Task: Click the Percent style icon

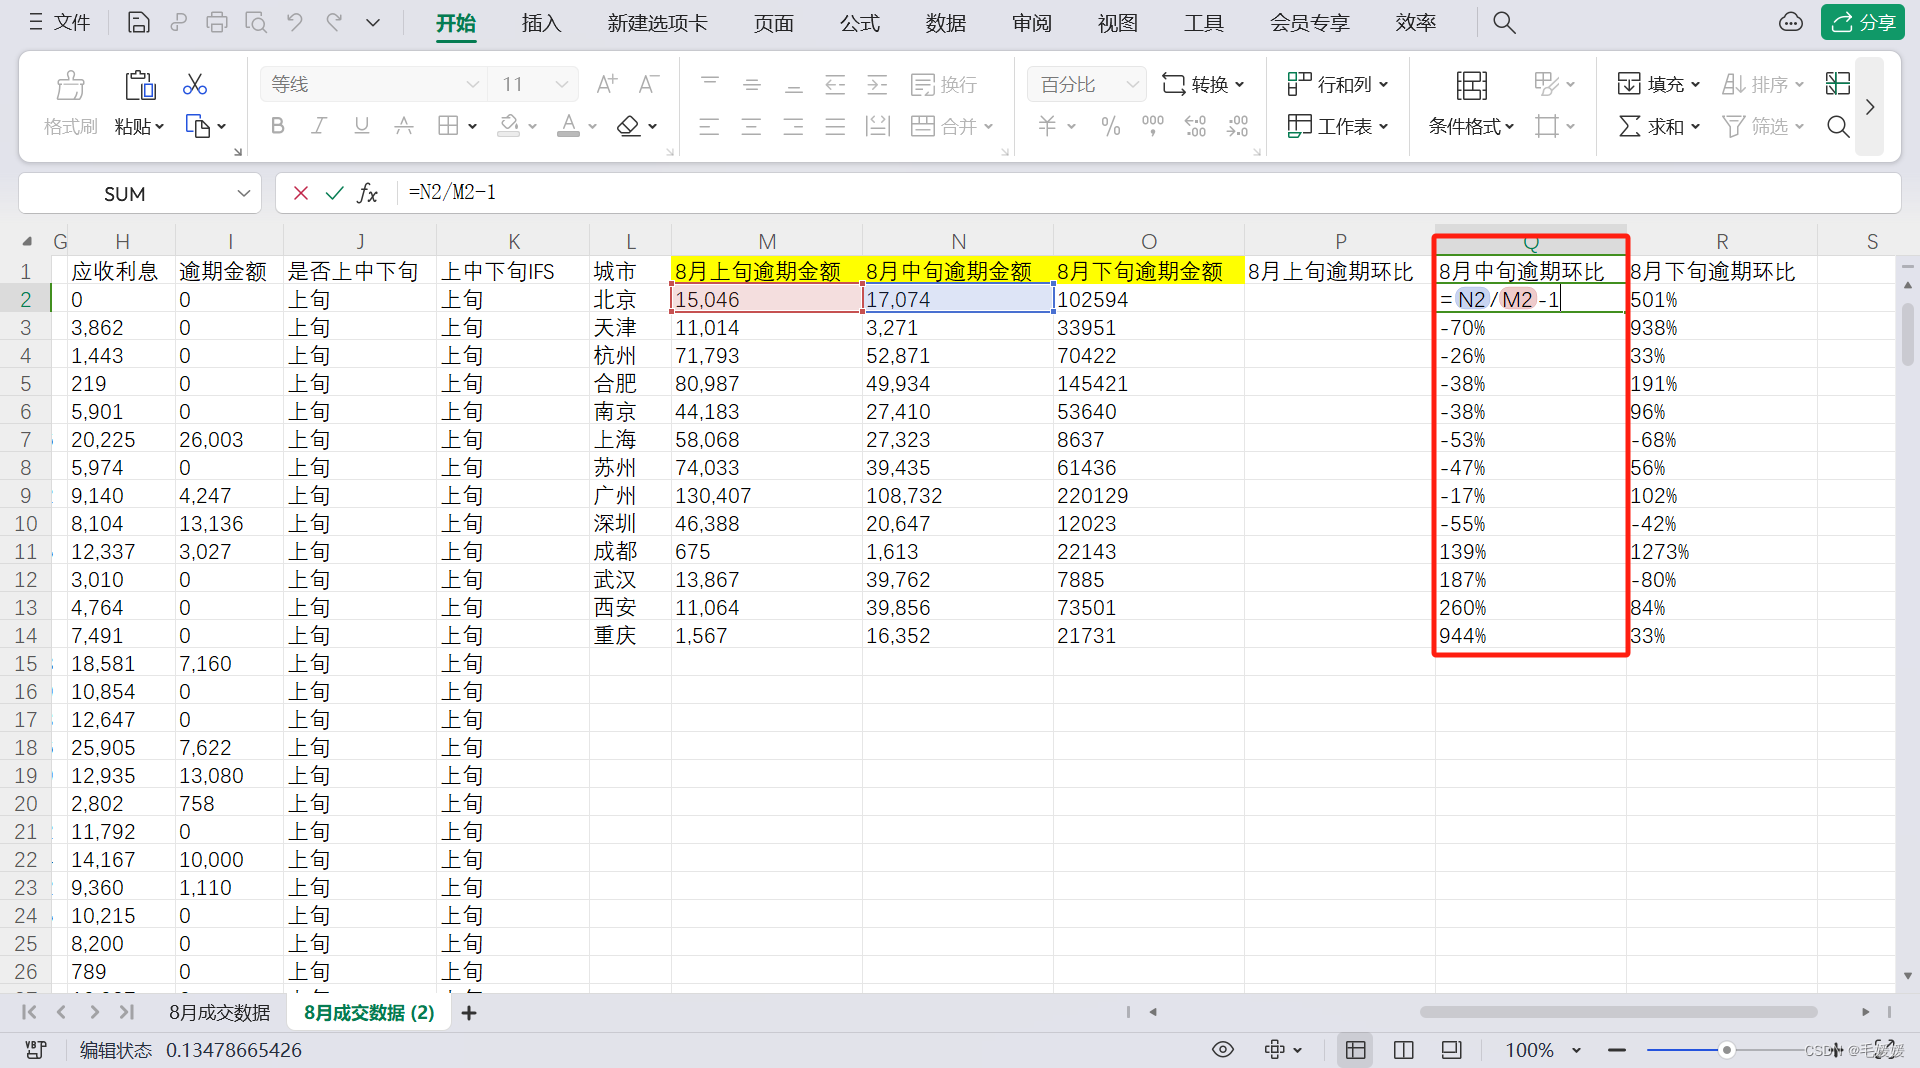Action: (1110, 126)
